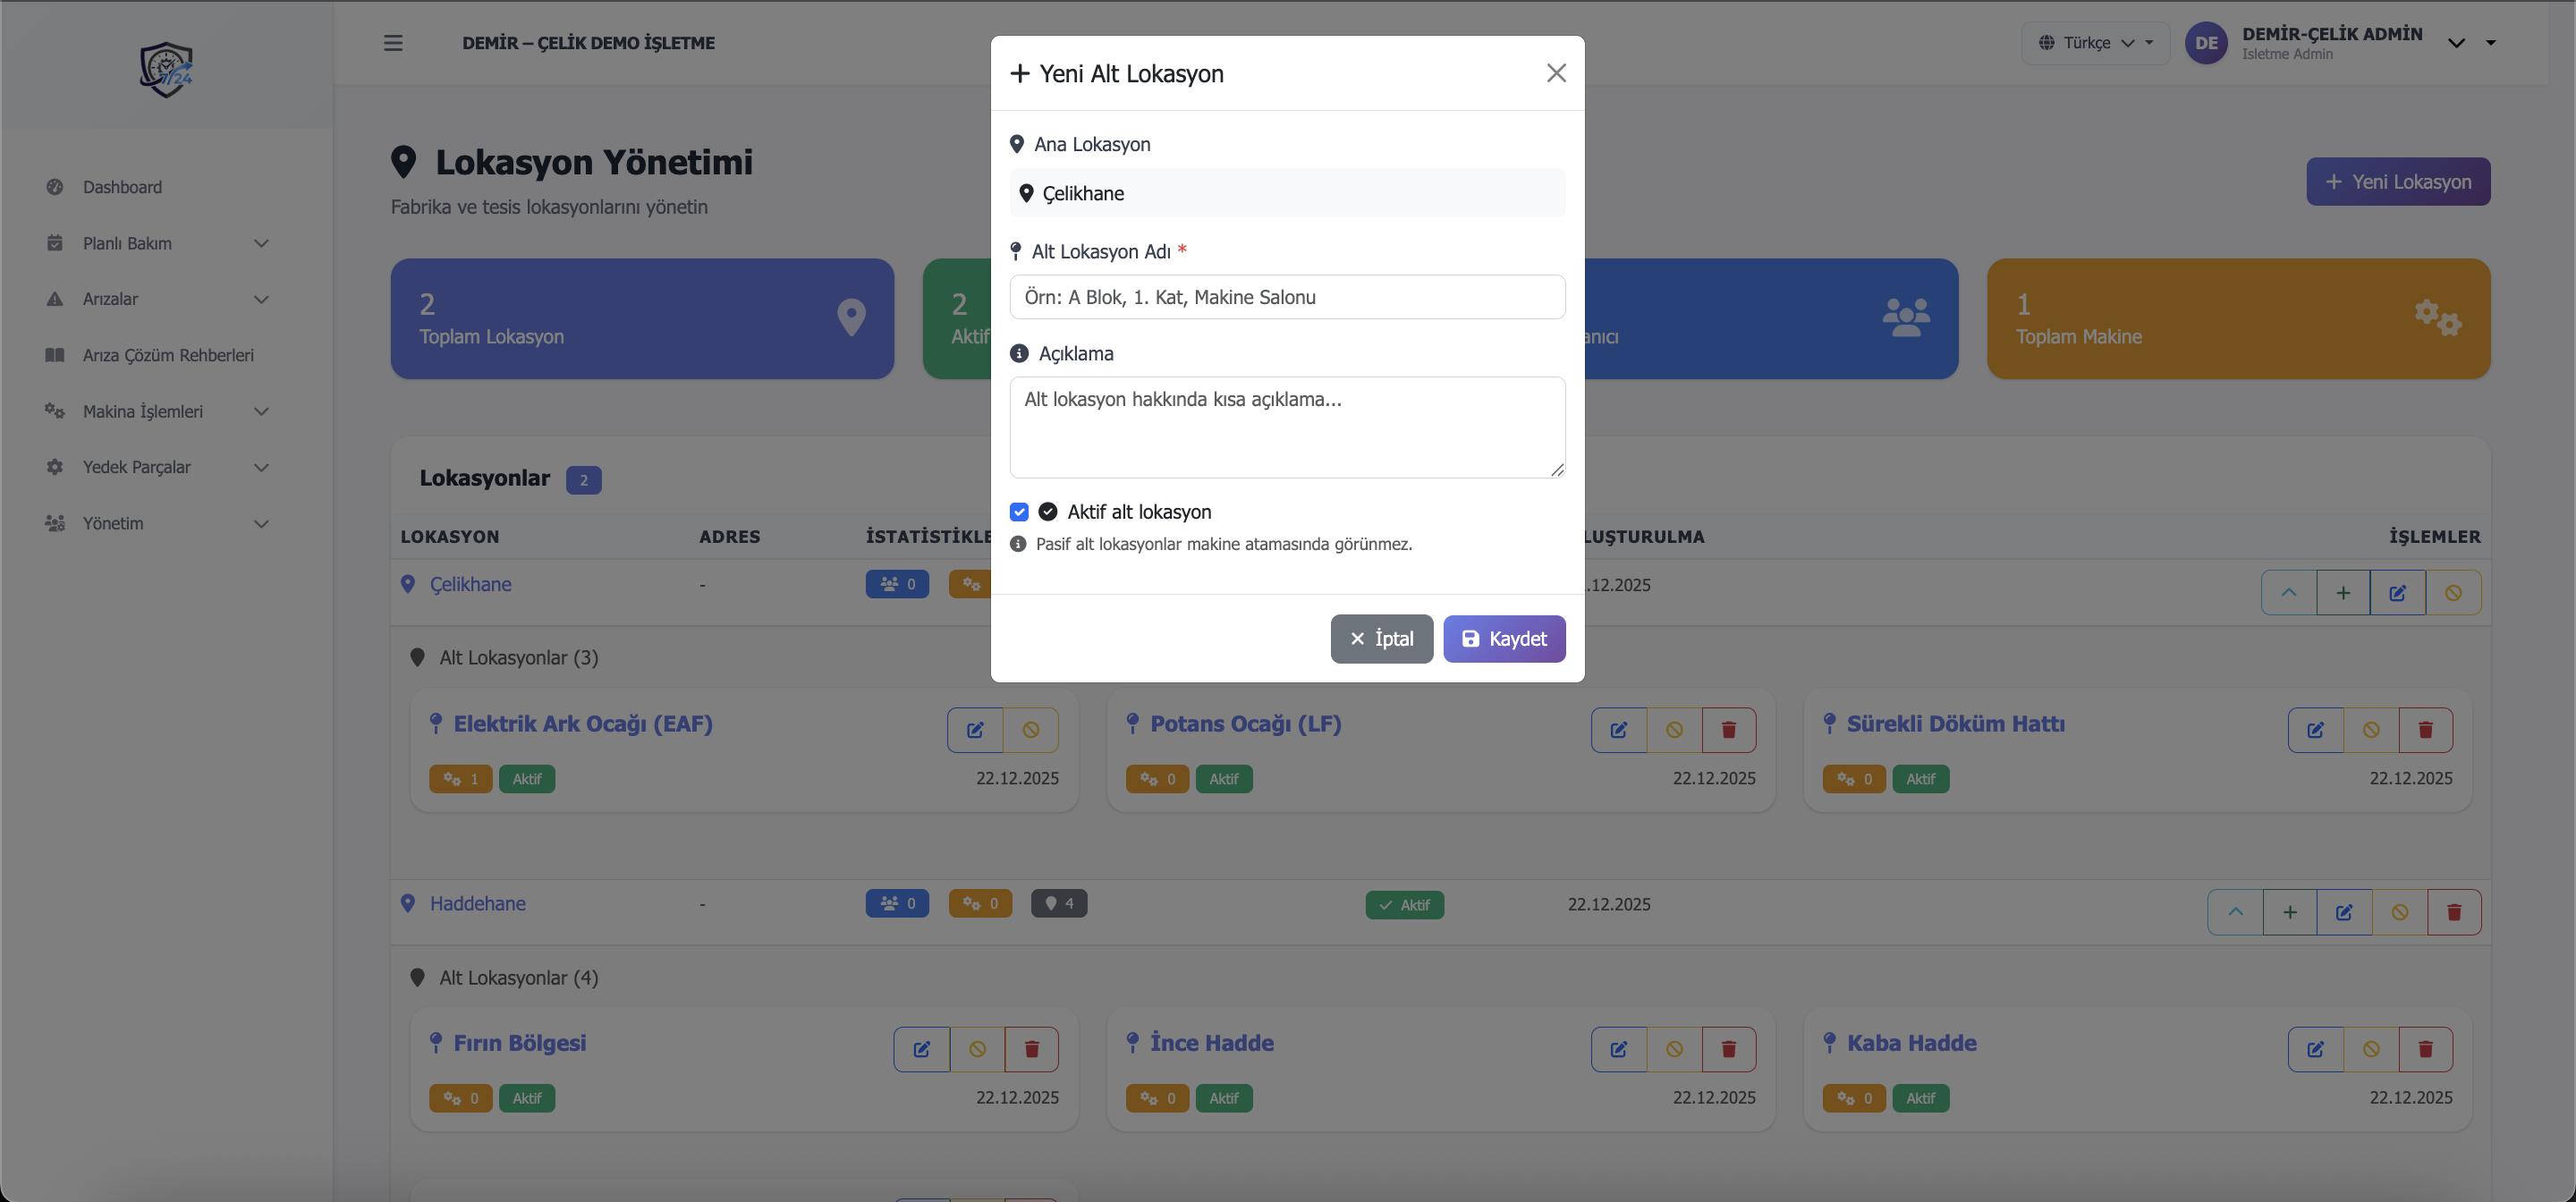This screenshot has width=2576, height=1202.
Task: Collapse Haddehane sub-locations chevron
Action: coord(2235,912)
